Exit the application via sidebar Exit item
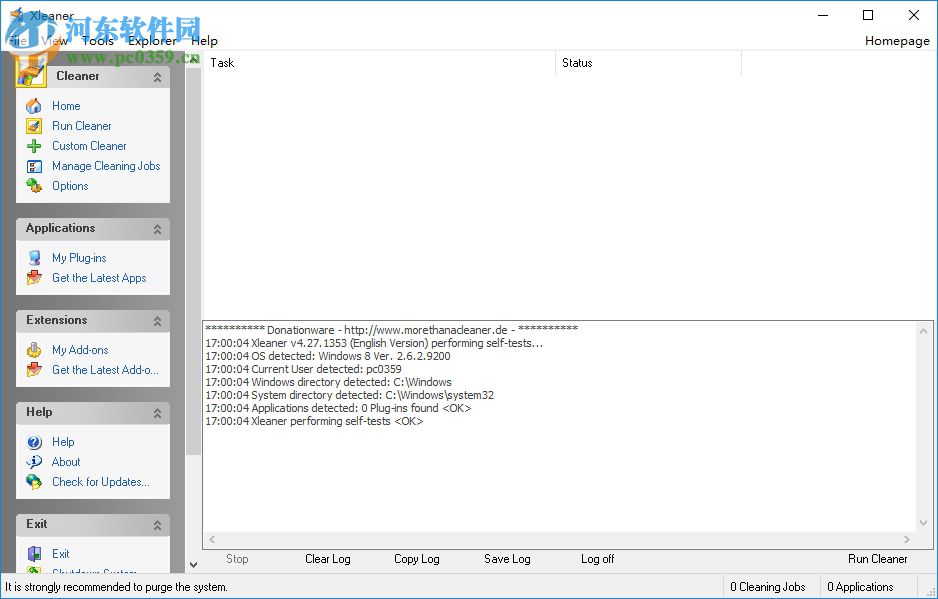 pos(60,553)
